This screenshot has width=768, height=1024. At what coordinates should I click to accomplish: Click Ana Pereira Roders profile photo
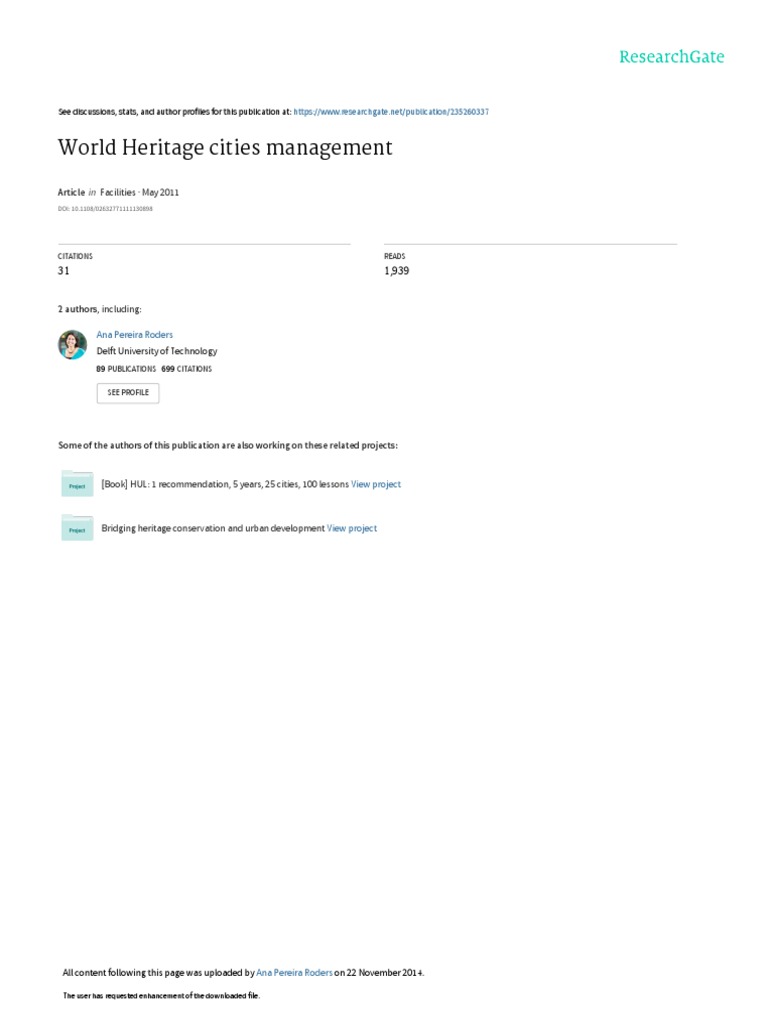pyautogui.click(x=72, y=345)
